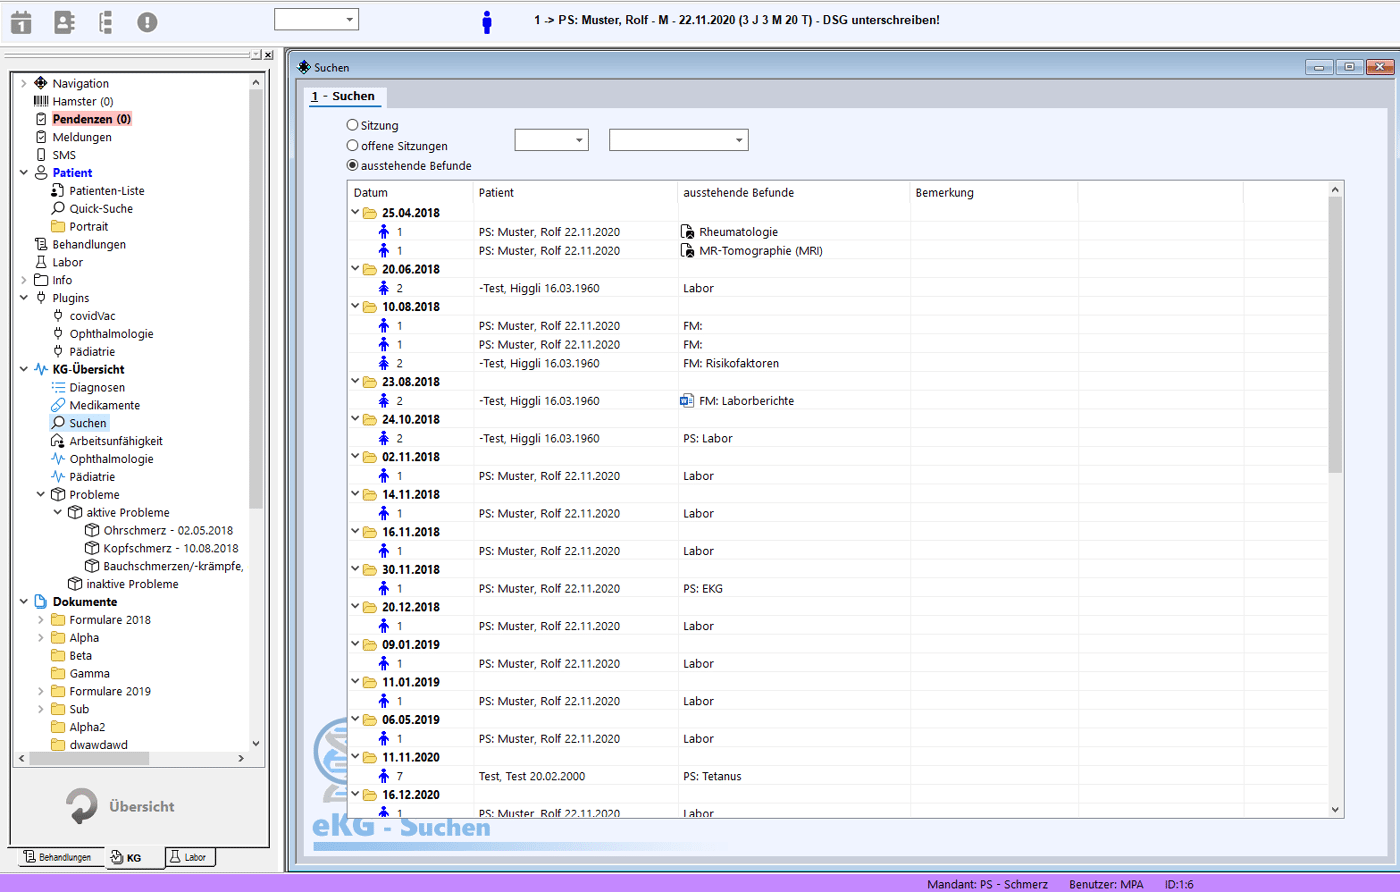Click the results list scroll-down arrow
The height and width of the screenshot is (892, 1400).
(x=1335, y=809)
